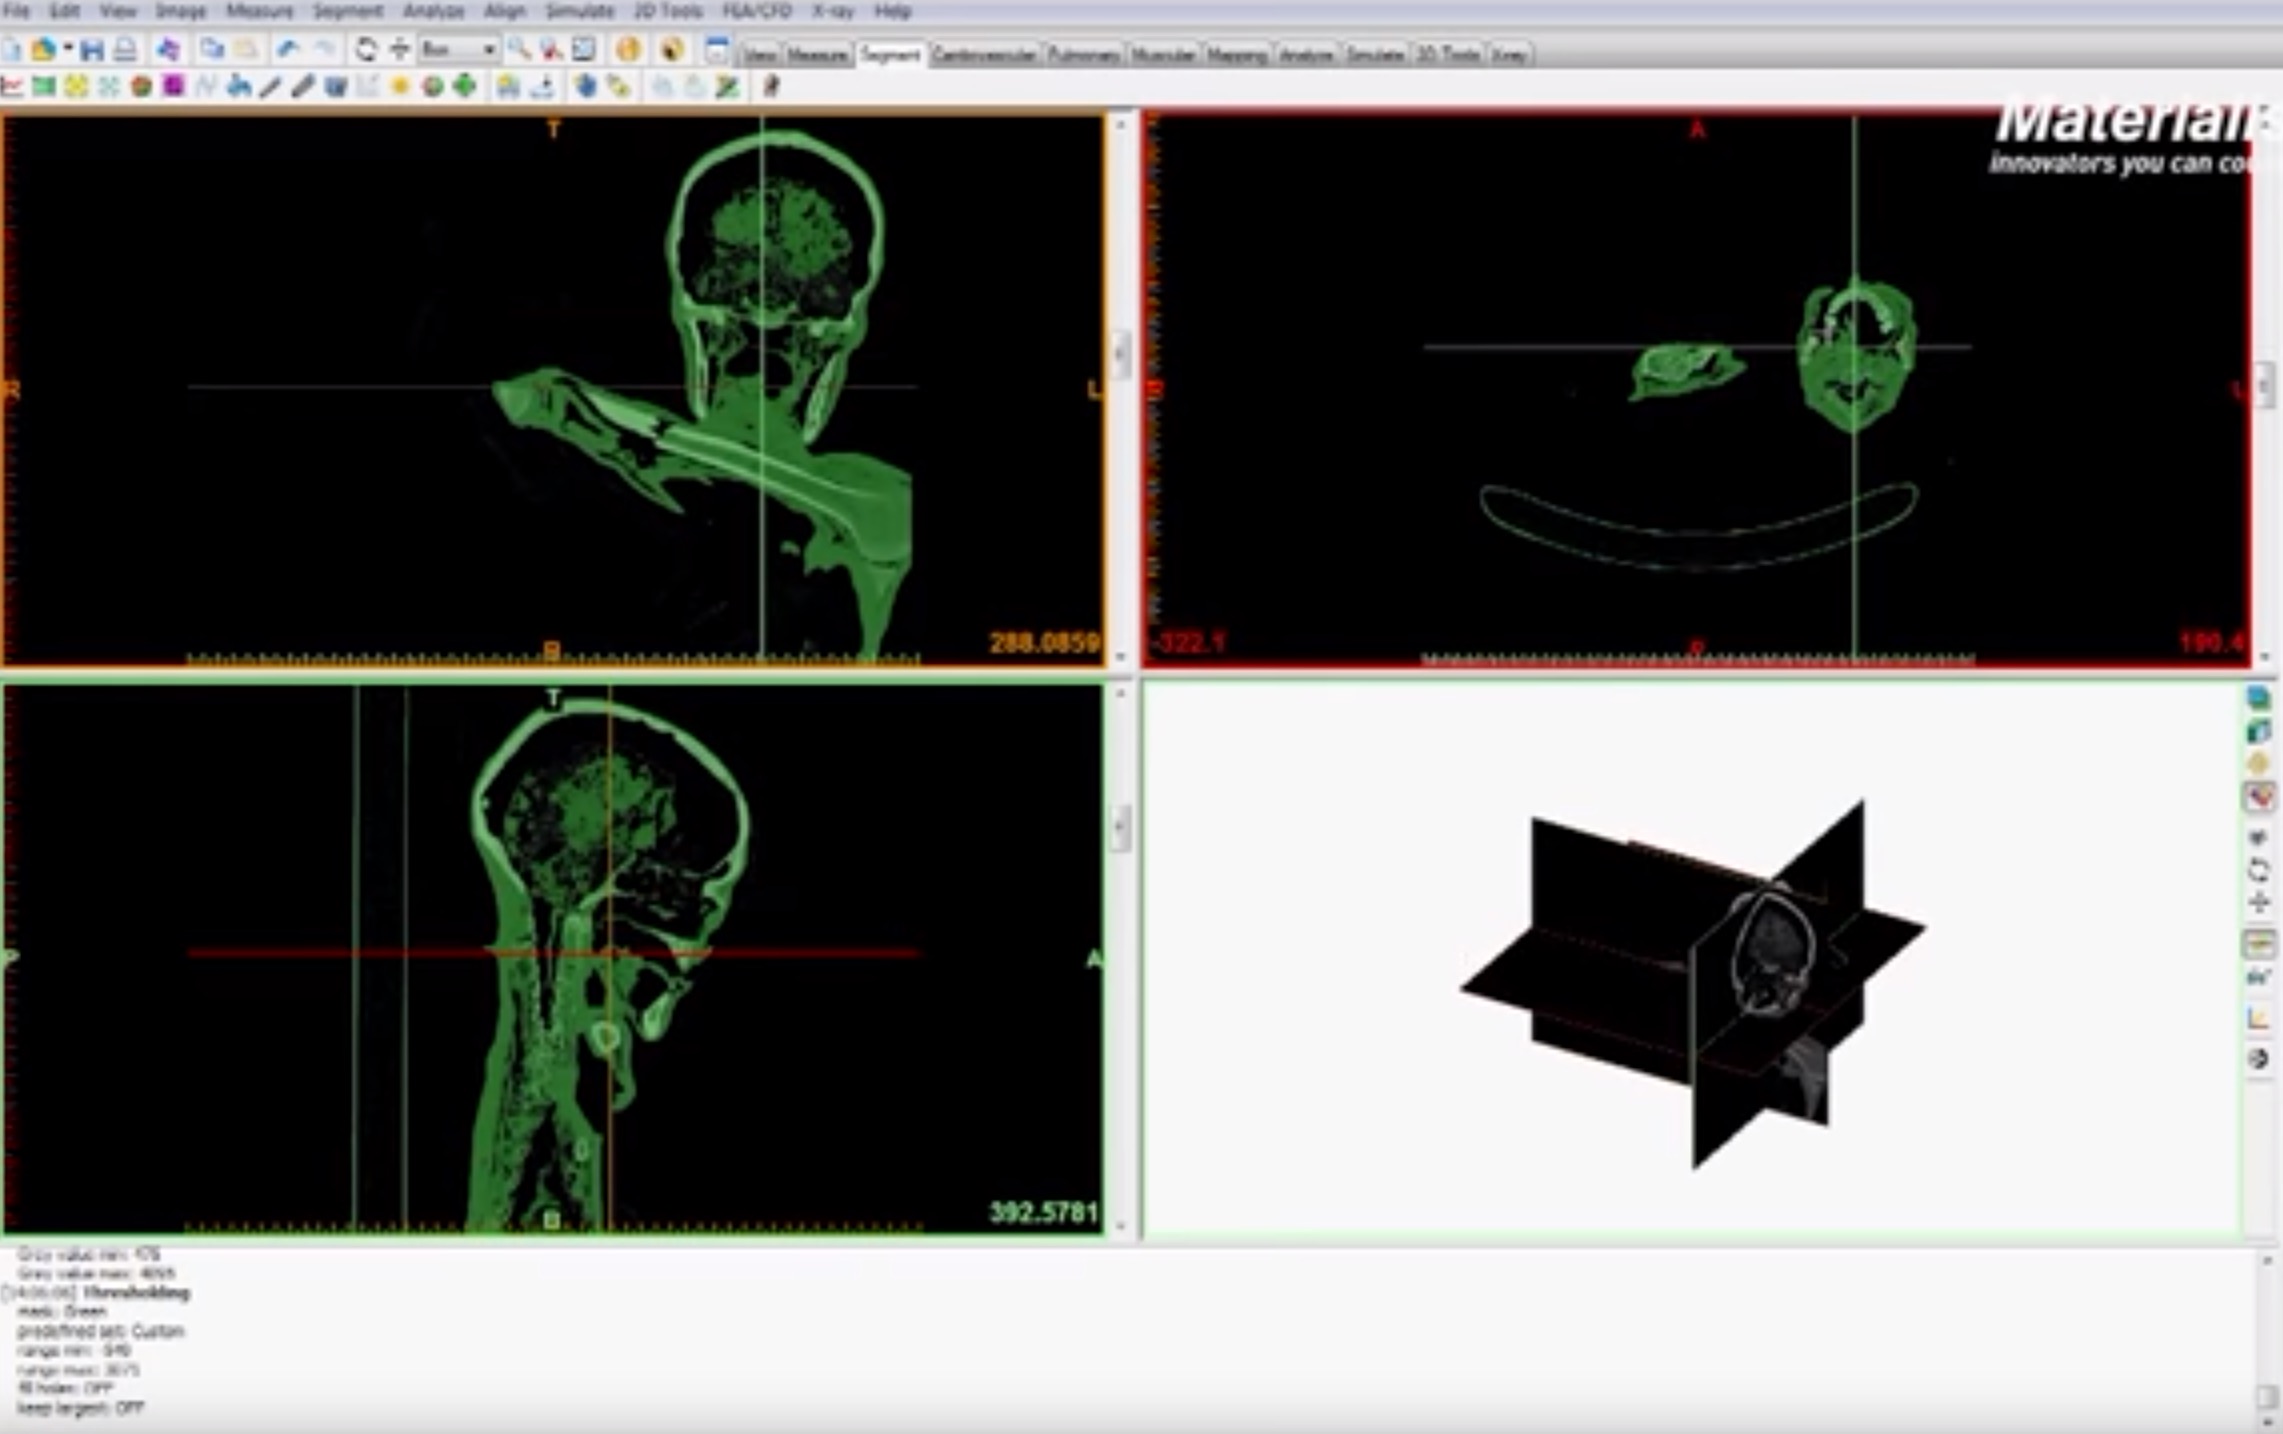This screenshot has height=1434, width=2283.
Task: Click the green plus icon in the Segment toolbar
Action: (465, 87)
